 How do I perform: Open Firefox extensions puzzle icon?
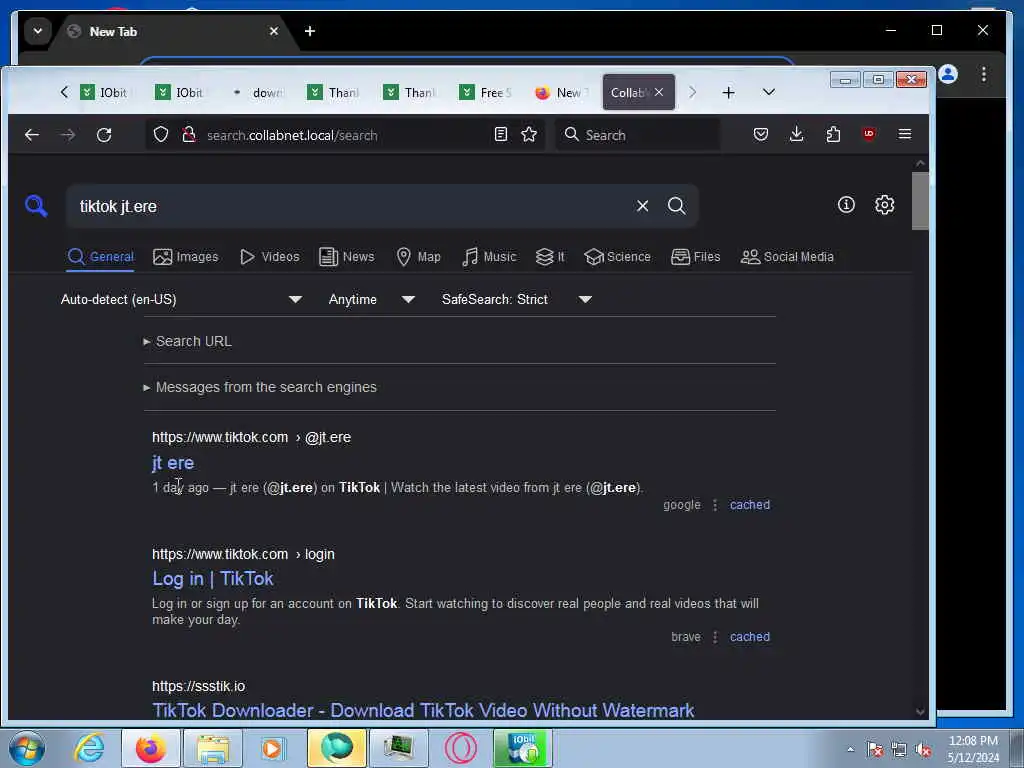point(833,135)
